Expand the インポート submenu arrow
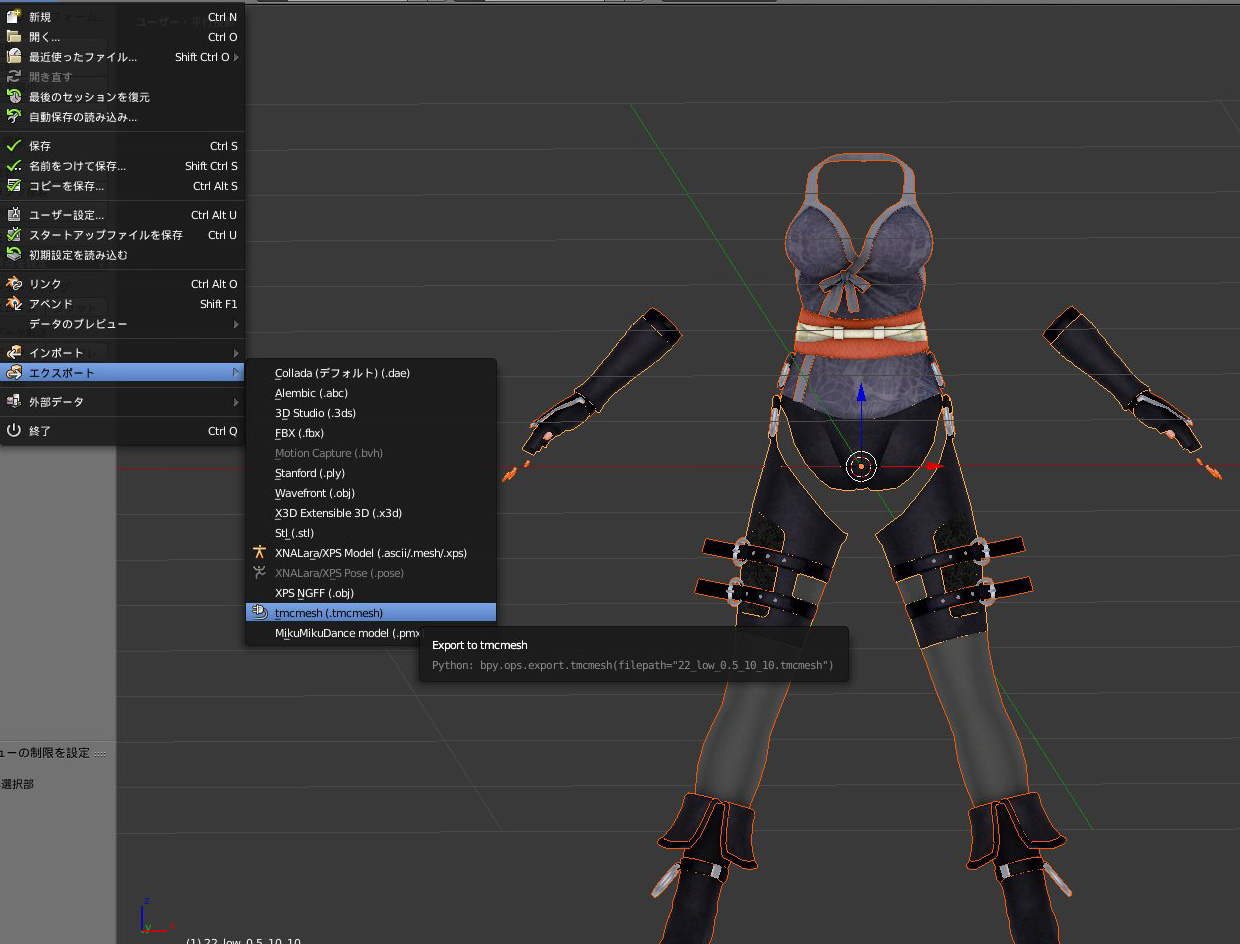This screenshot has height=944, width=1240. coord(237,353)
